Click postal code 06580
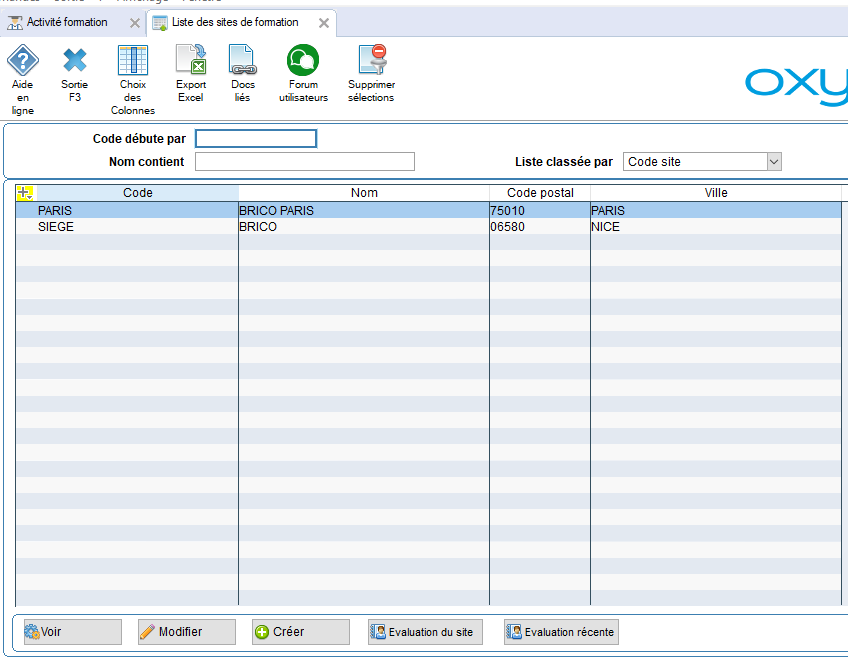 (540, 227)
